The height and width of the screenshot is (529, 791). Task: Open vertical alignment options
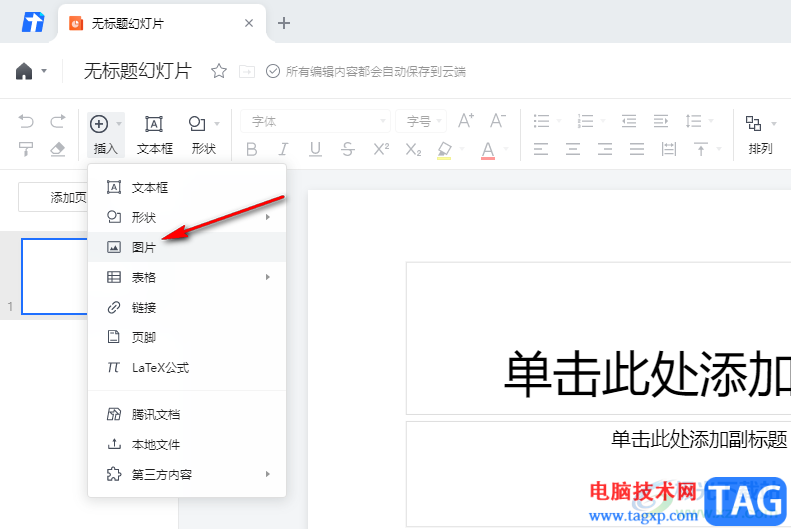tap(701, 149)
